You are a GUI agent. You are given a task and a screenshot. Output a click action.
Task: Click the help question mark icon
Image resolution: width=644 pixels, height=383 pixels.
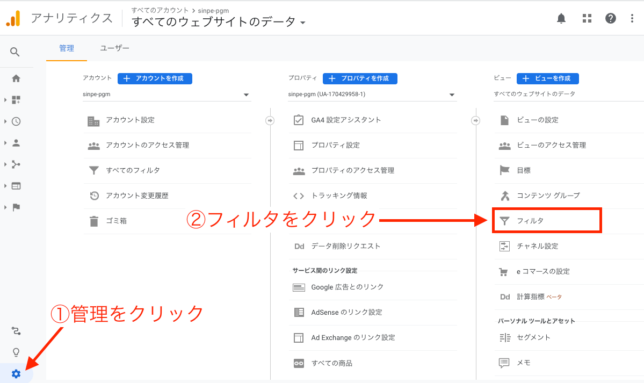(x=610, y=18)
